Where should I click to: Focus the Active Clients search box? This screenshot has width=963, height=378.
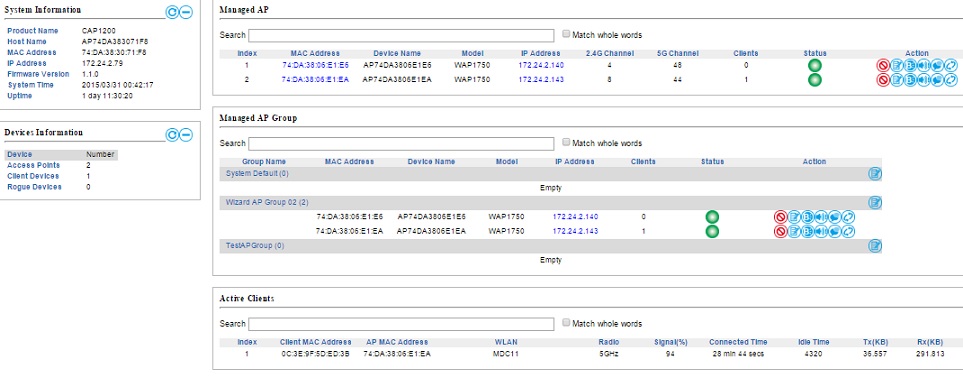[401, 323]
